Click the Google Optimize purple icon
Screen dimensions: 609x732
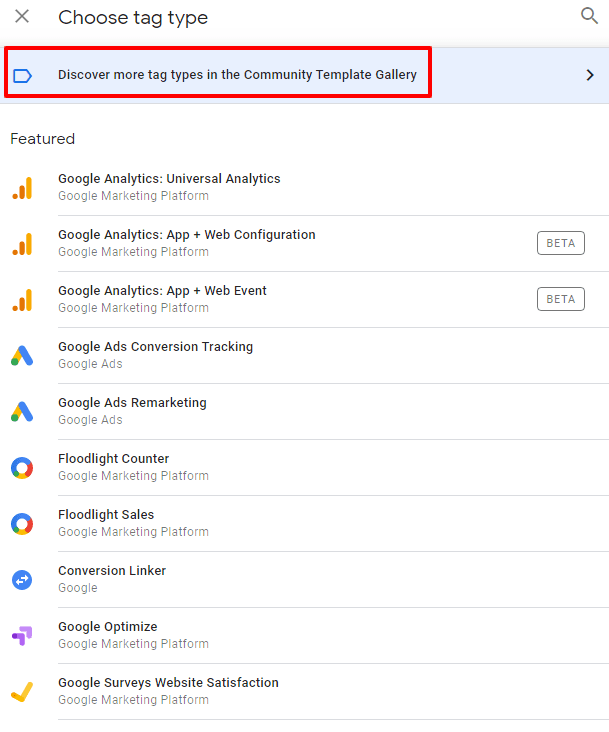[x=22, y=636]
